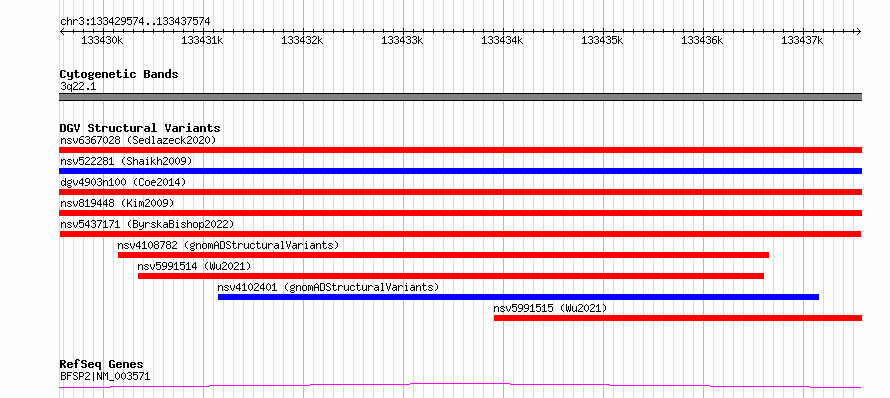
Task: Click the 133436k ruler tick label
Action: [703, 40]
